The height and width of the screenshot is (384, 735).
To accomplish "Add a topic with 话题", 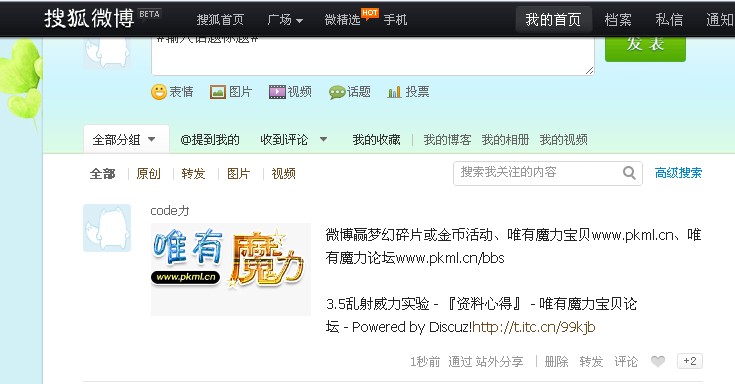I will (x=350, y=92).
